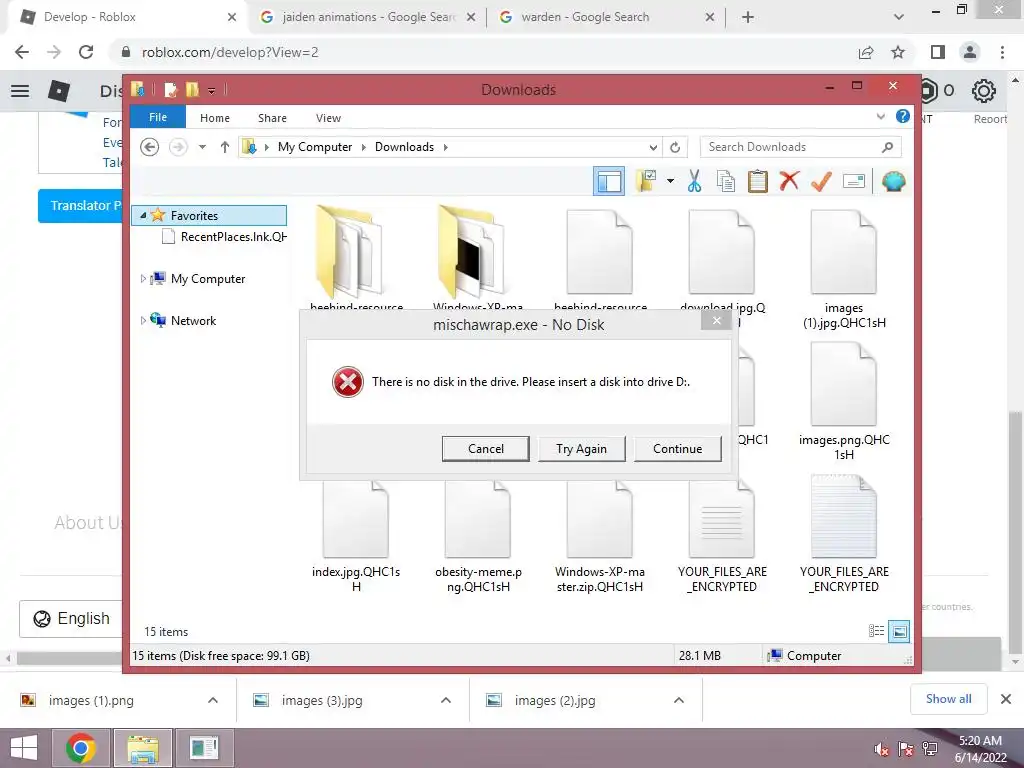Open the Windows Start button
Screen dimensions: 1024x768
(24, 748)
